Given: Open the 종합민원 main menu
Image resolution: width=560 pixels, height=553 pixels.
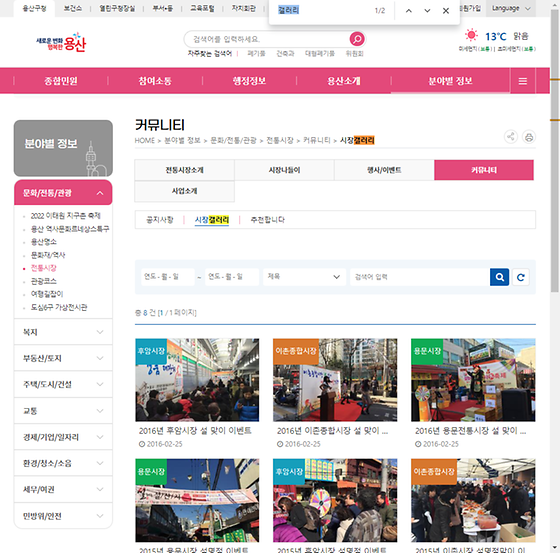Looking at the screenshot, I should click(x=61, y=81).
